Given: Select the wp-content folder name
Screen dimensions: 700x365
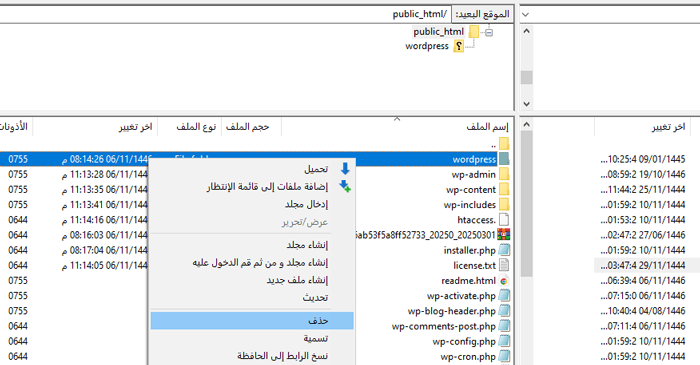Looking at the screenshot, I should pos(471,190).
